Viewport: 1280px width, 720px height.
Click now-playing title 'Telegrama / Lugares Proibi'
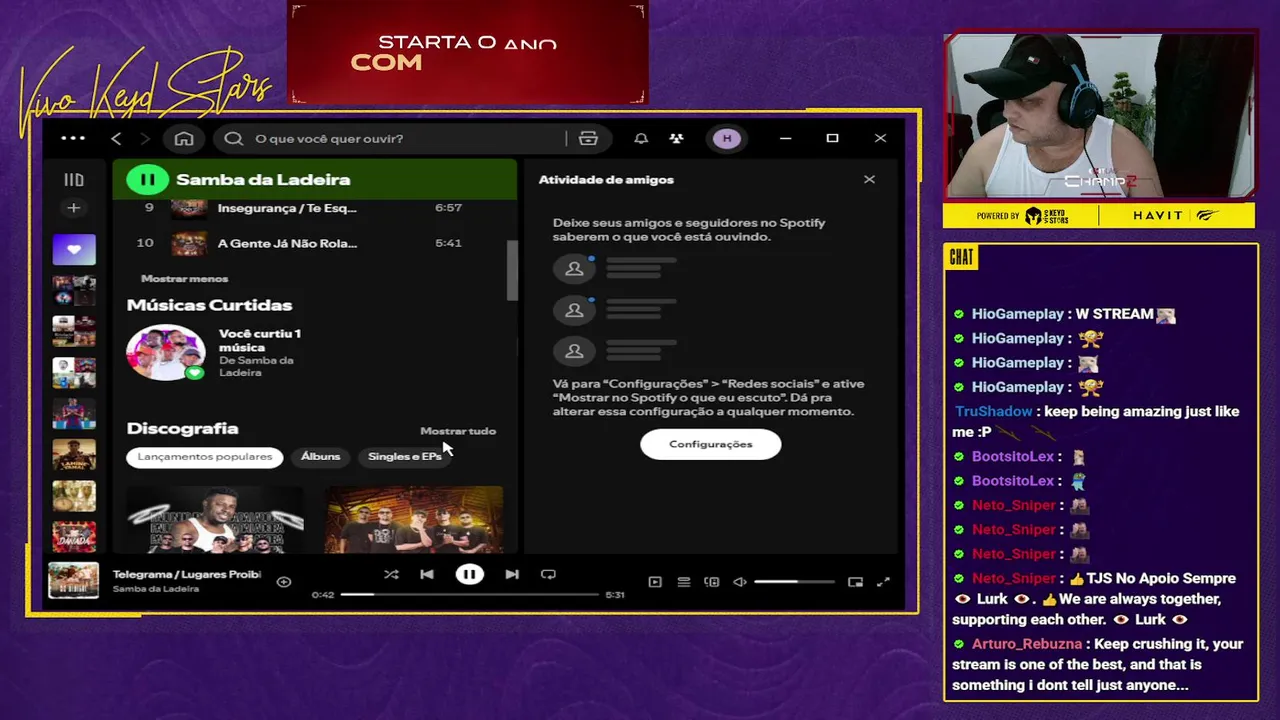tap(187, 574)
